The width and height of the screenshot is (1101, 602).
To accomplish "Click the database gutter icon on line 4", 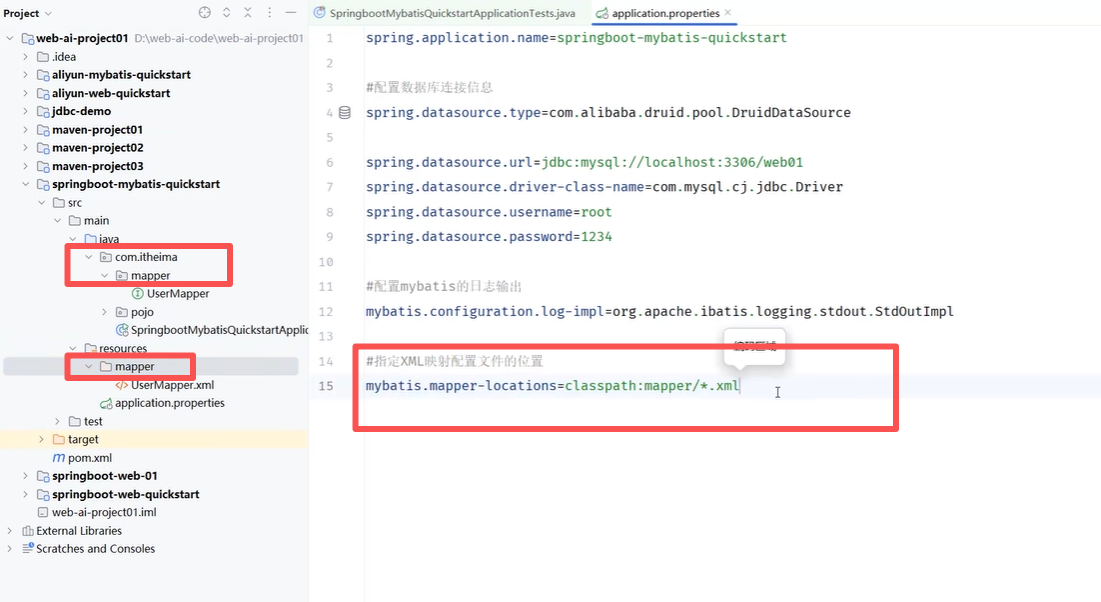I will click(345, 112).
